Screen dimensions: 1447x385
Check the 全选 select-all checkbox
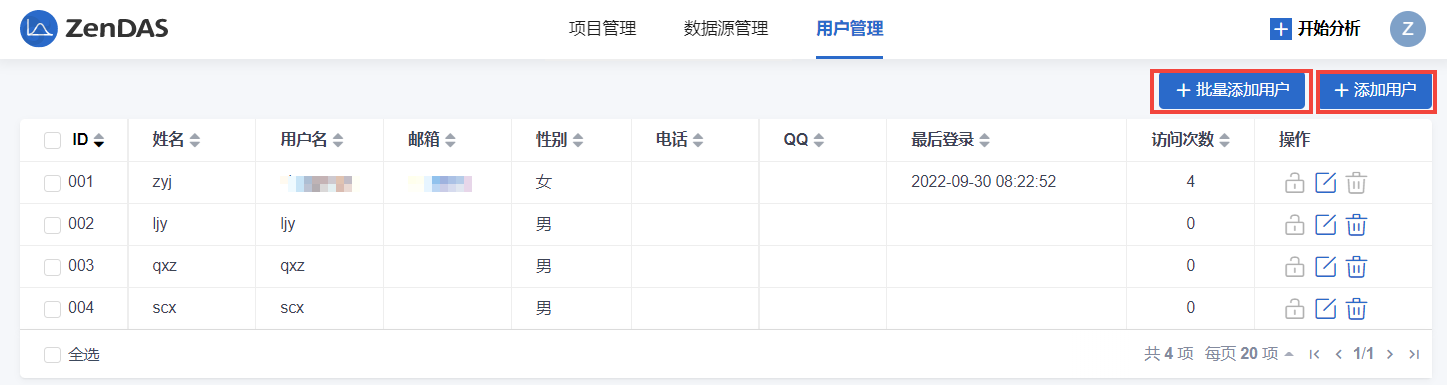tap(52, 355)
